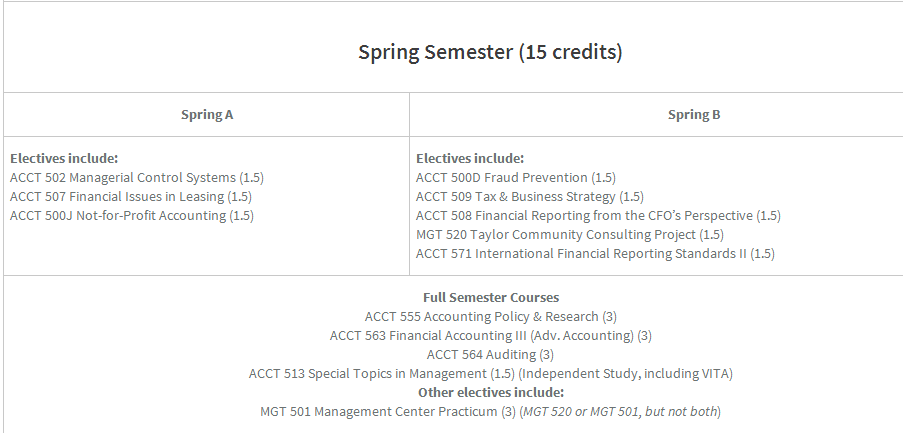Click the Spring Semester (15 credits) heading

[490, 52]
